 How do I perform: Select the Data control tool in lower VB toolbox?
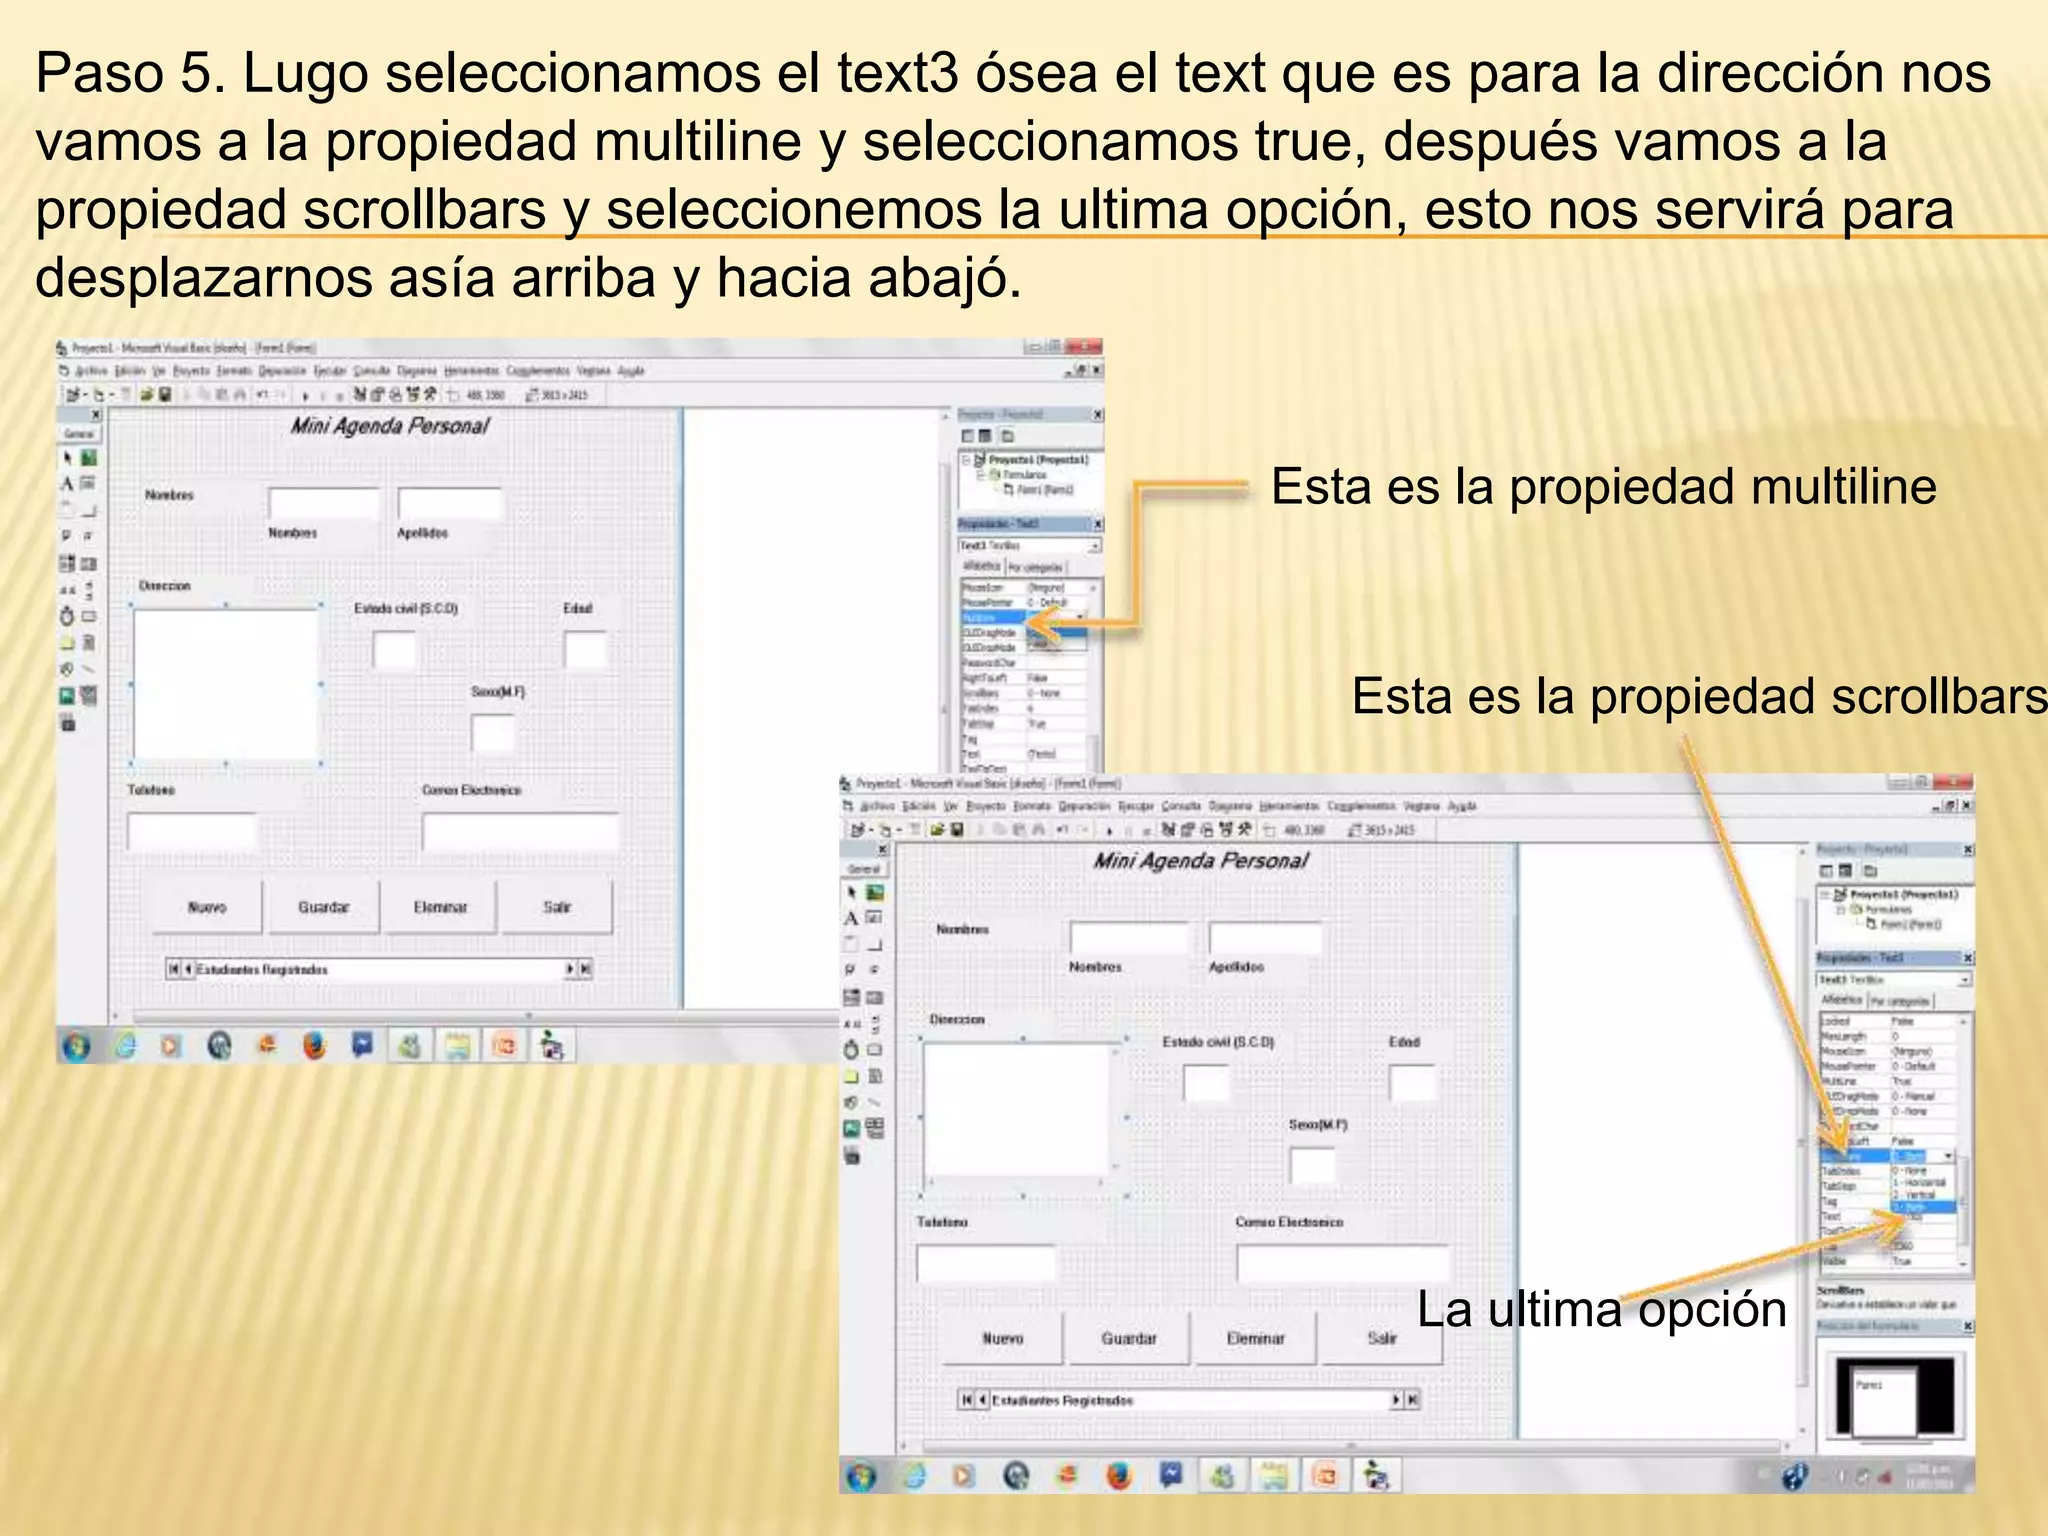click(x=875, y=1128)
